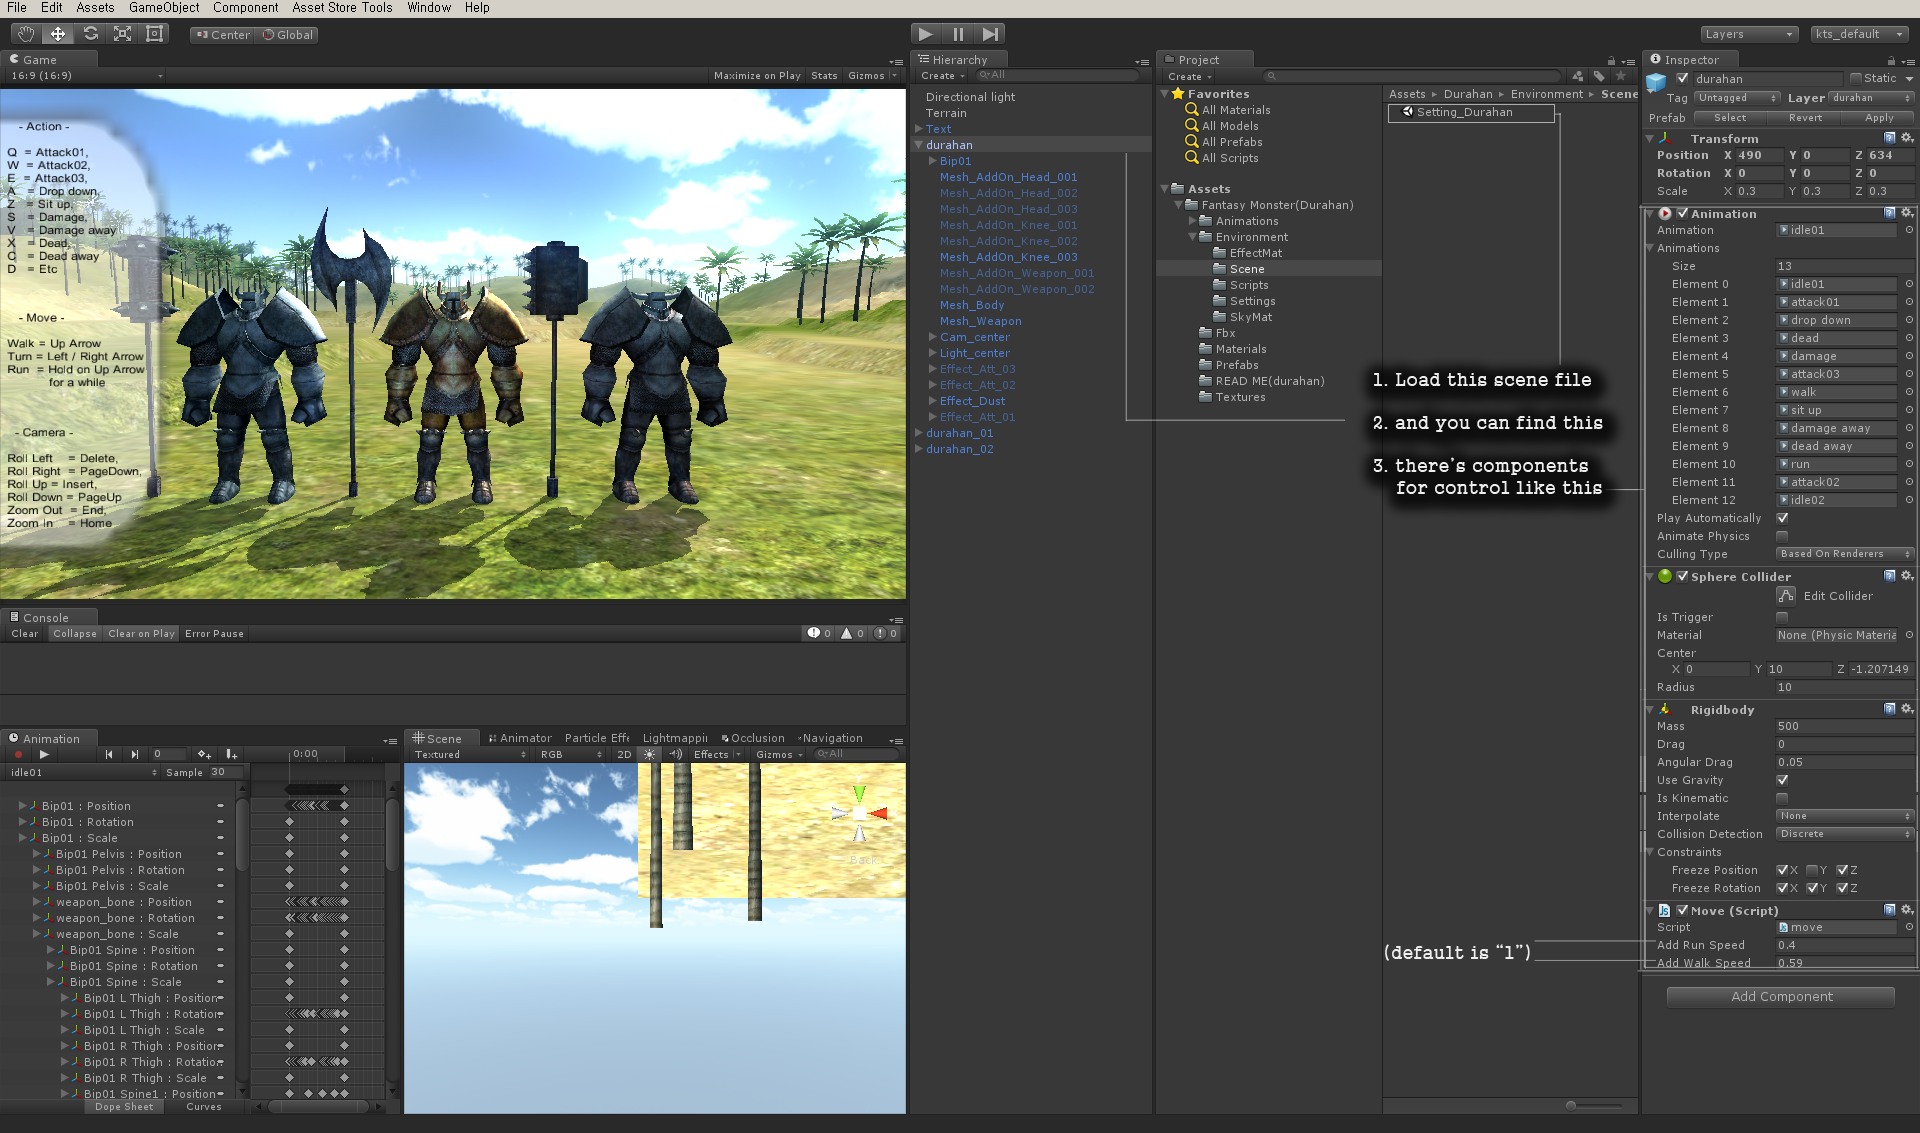Click the Animation window vertical scrollbar
This screenshot has width=1920, height=1133.
pos(241,835)
